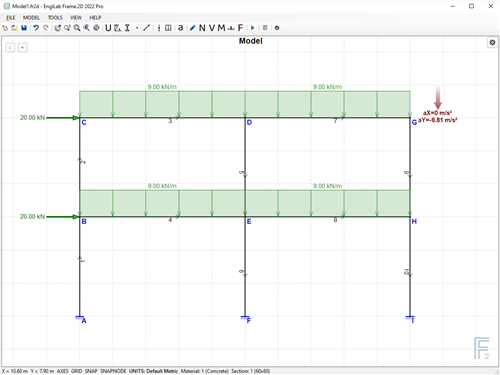Select the add node dot tool
The width and height of the screenshot is (500, 375).
click(137, 28)
